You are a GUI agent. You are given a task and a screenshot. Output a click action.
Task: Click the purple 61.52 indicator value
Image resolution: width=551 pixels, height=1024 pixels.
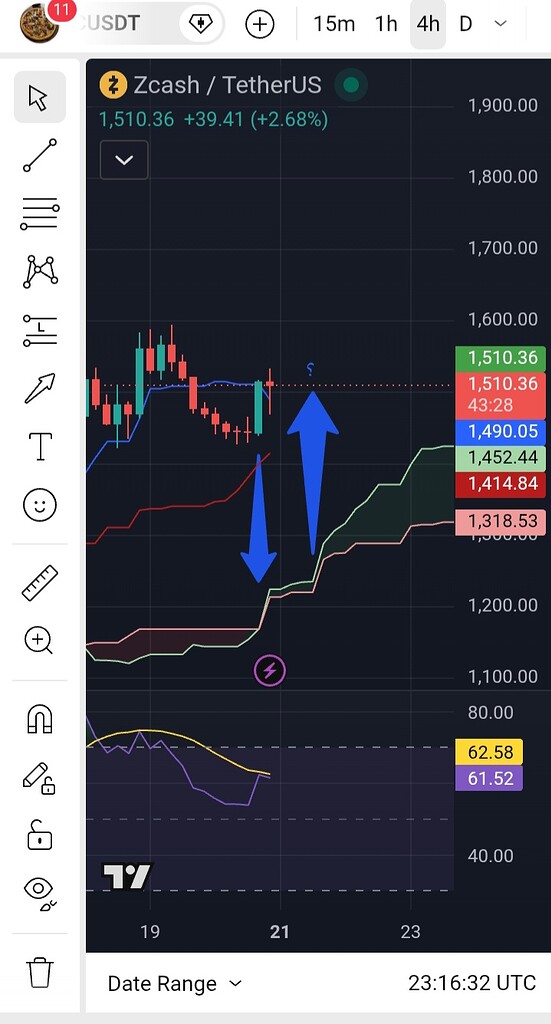pos(488,778)
